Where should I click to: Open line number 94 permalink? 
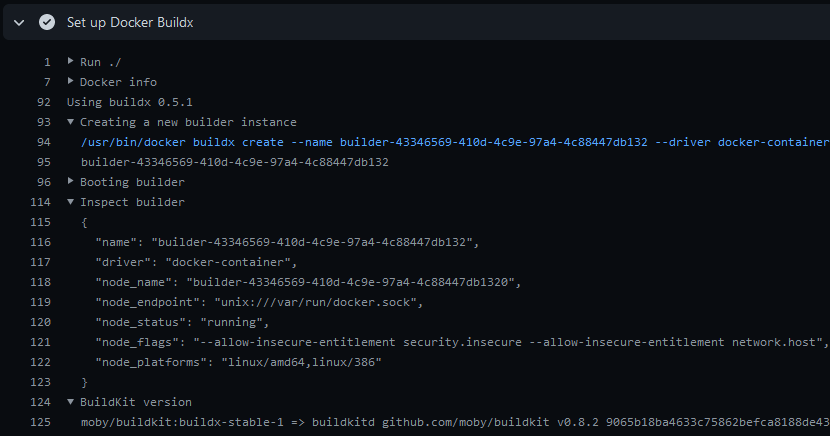tap(43, 142)
